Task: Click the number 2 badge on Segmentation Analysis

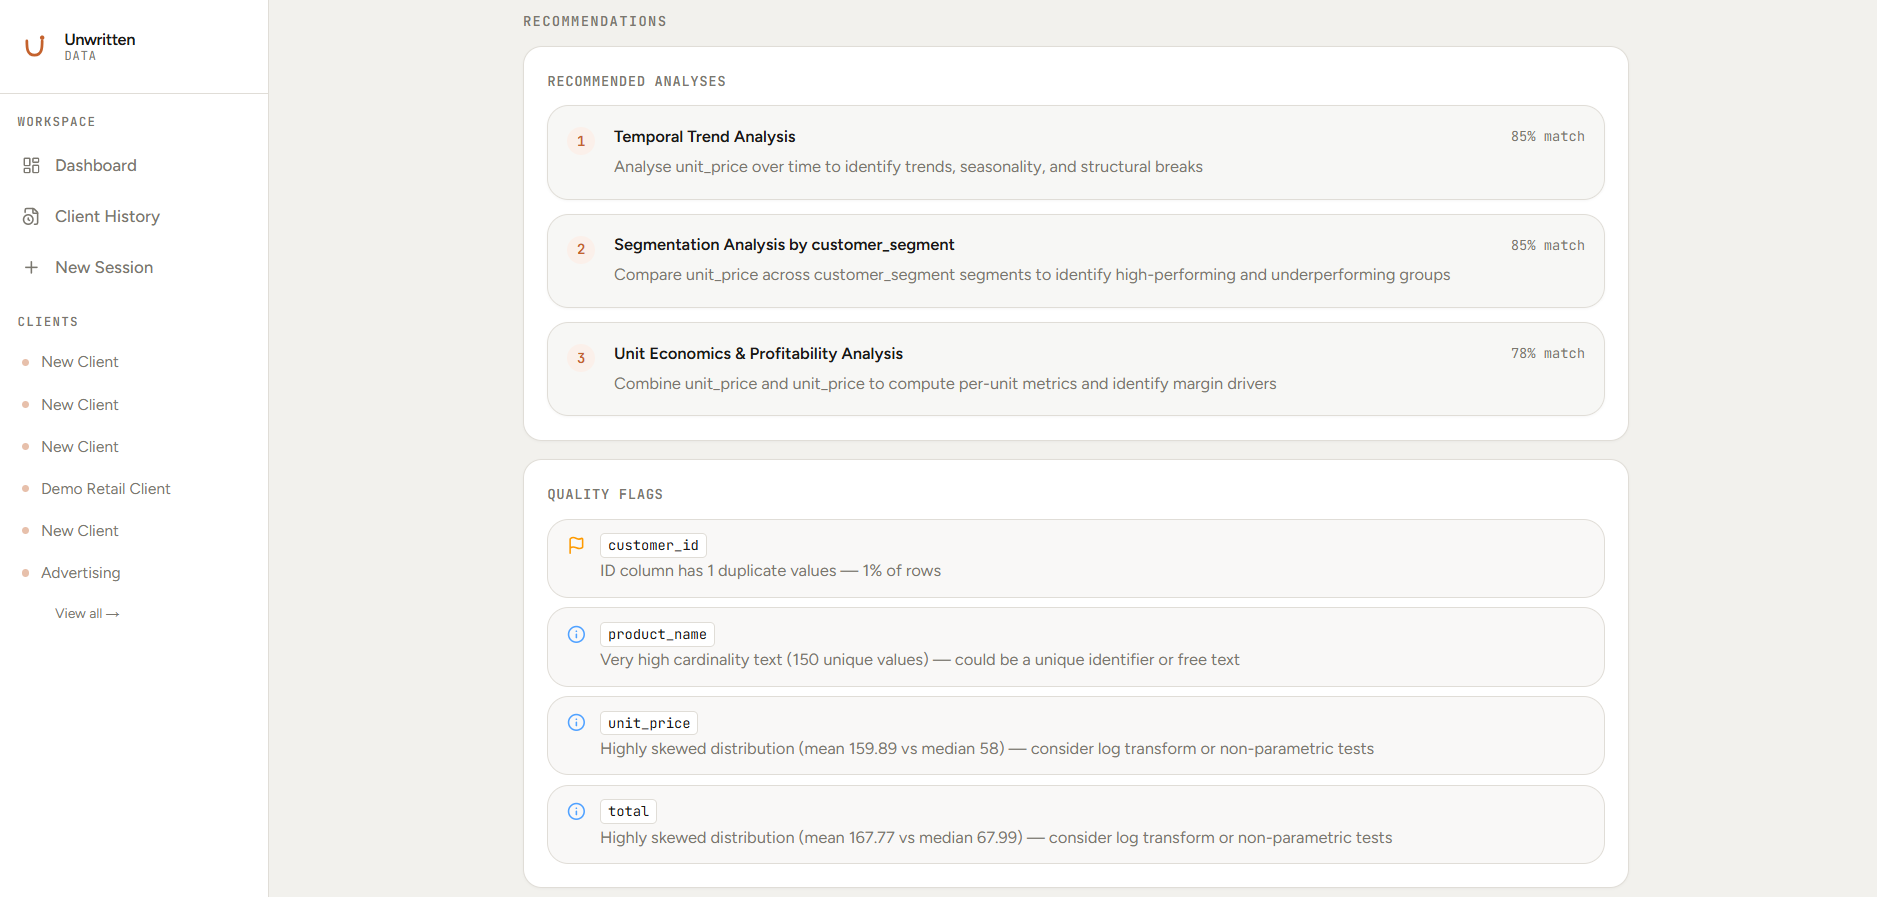Action: [581, 249]
